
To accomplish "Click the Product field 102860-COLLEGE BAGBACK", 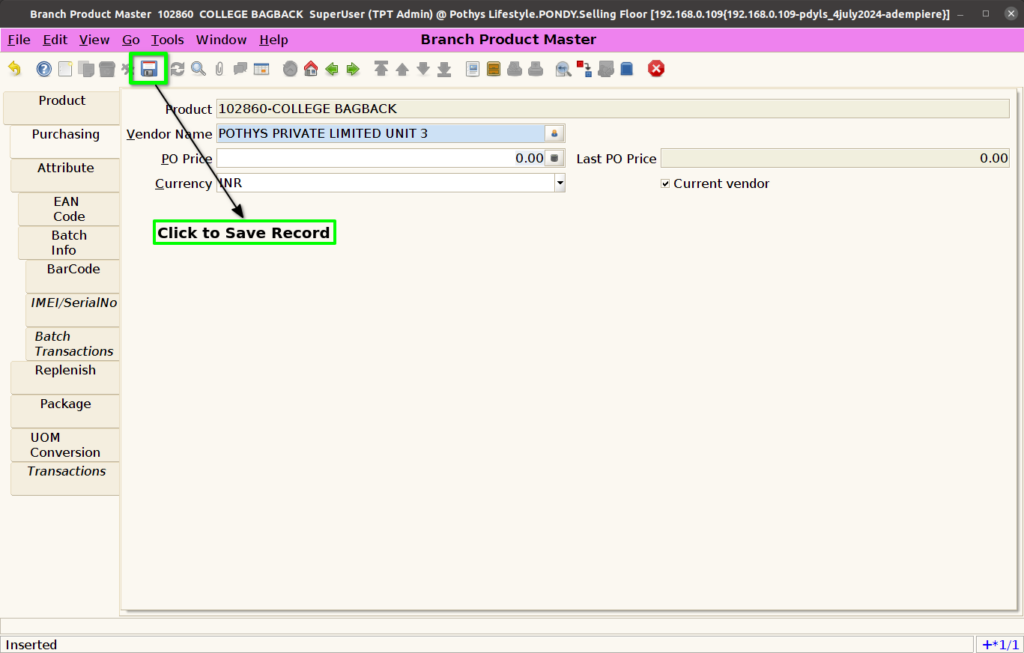I will click(613, 109).
